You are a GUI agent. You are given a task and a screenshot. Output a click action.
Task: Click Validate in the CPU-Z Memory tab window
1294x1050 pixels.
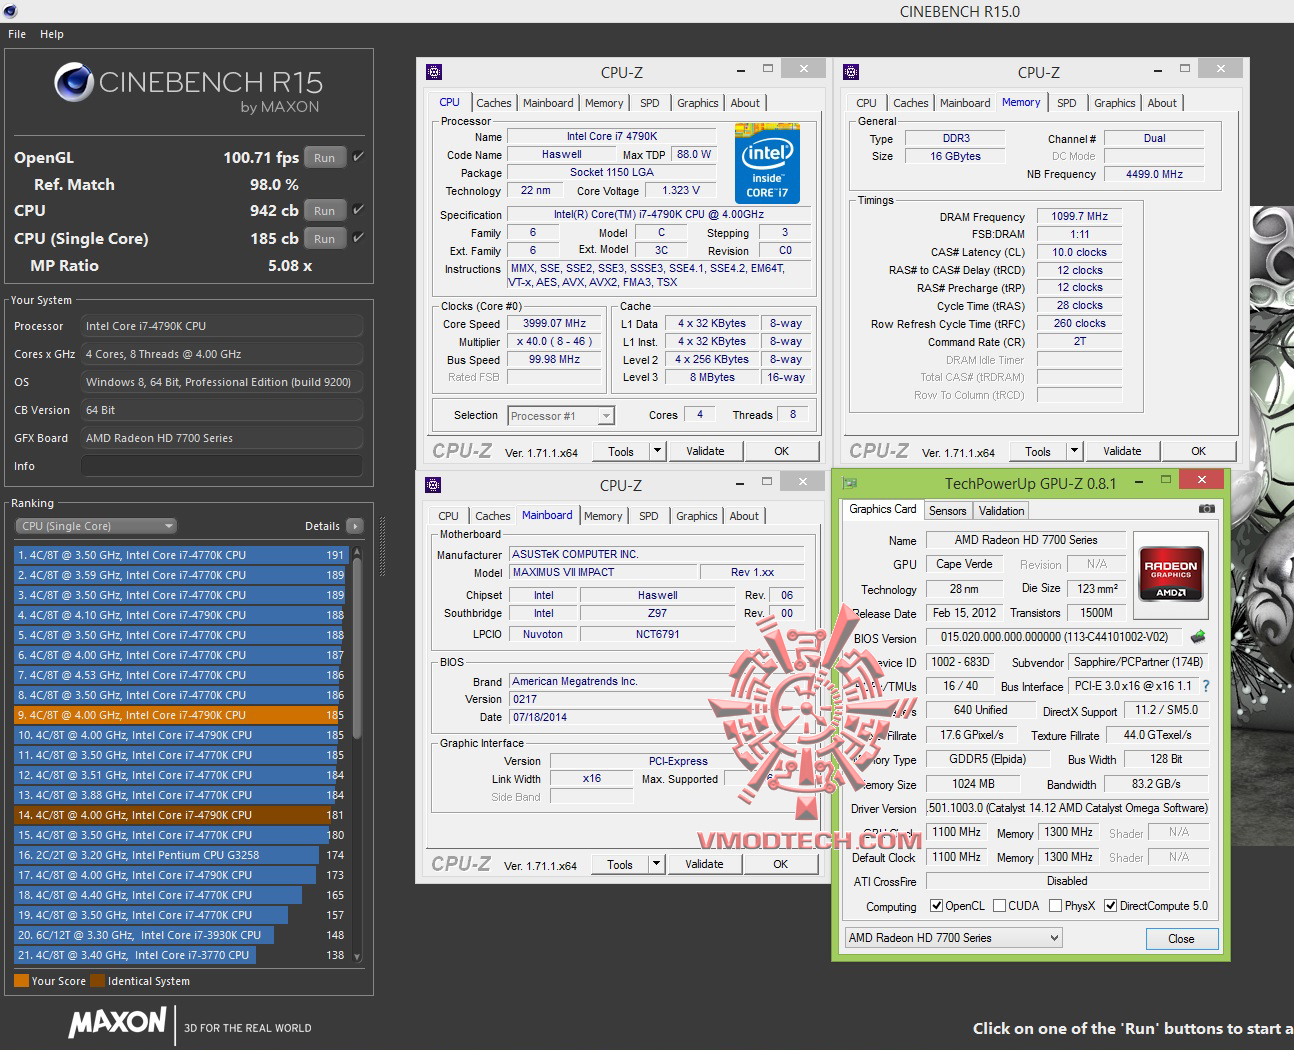1122,451
